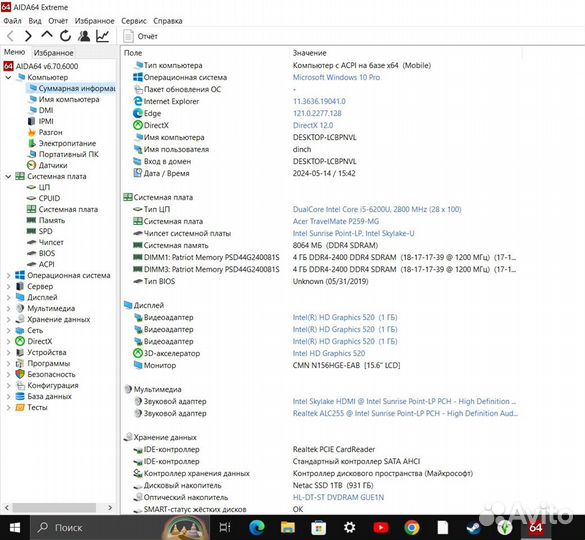Select the SPD memory icon item
Viewport: 585px width, 540px height.
tap(32, 231)
